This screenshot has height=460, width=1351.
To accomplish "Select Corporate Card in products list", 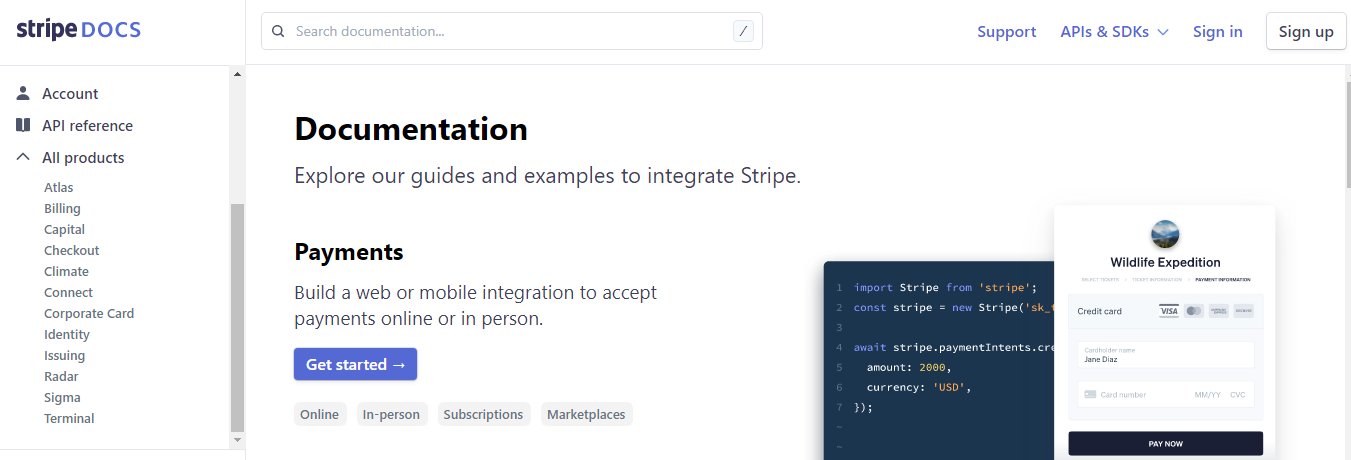I will tap(89, 313).
